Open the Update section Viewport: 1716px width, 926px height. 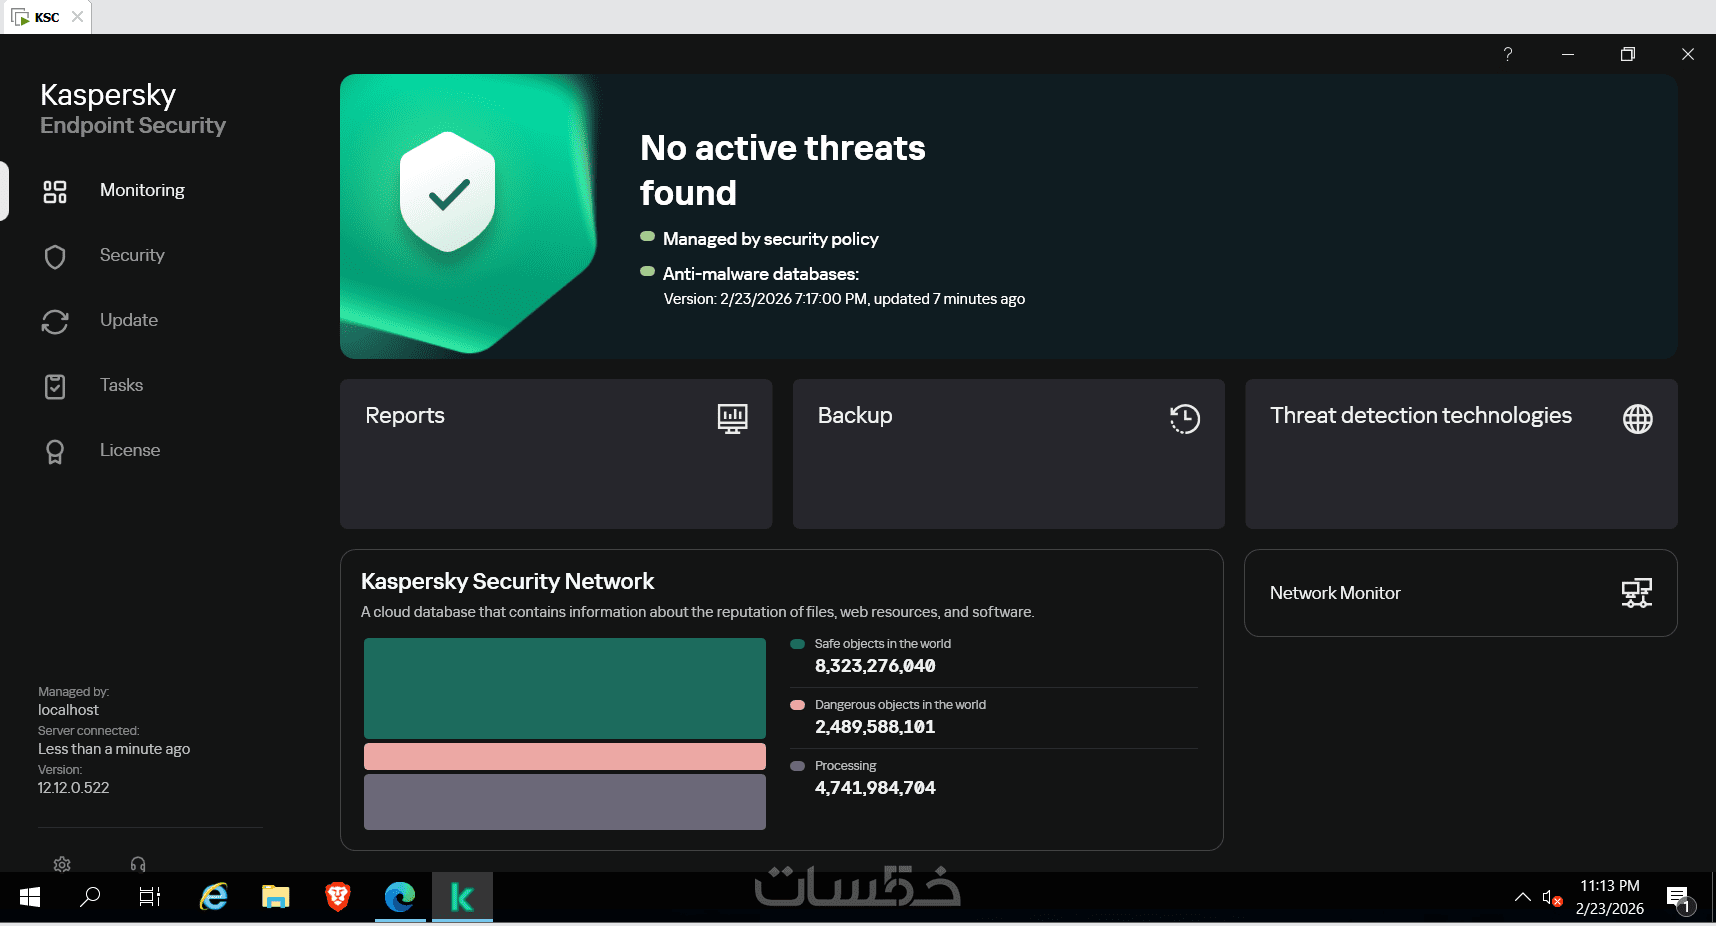(x=129, y=320)
